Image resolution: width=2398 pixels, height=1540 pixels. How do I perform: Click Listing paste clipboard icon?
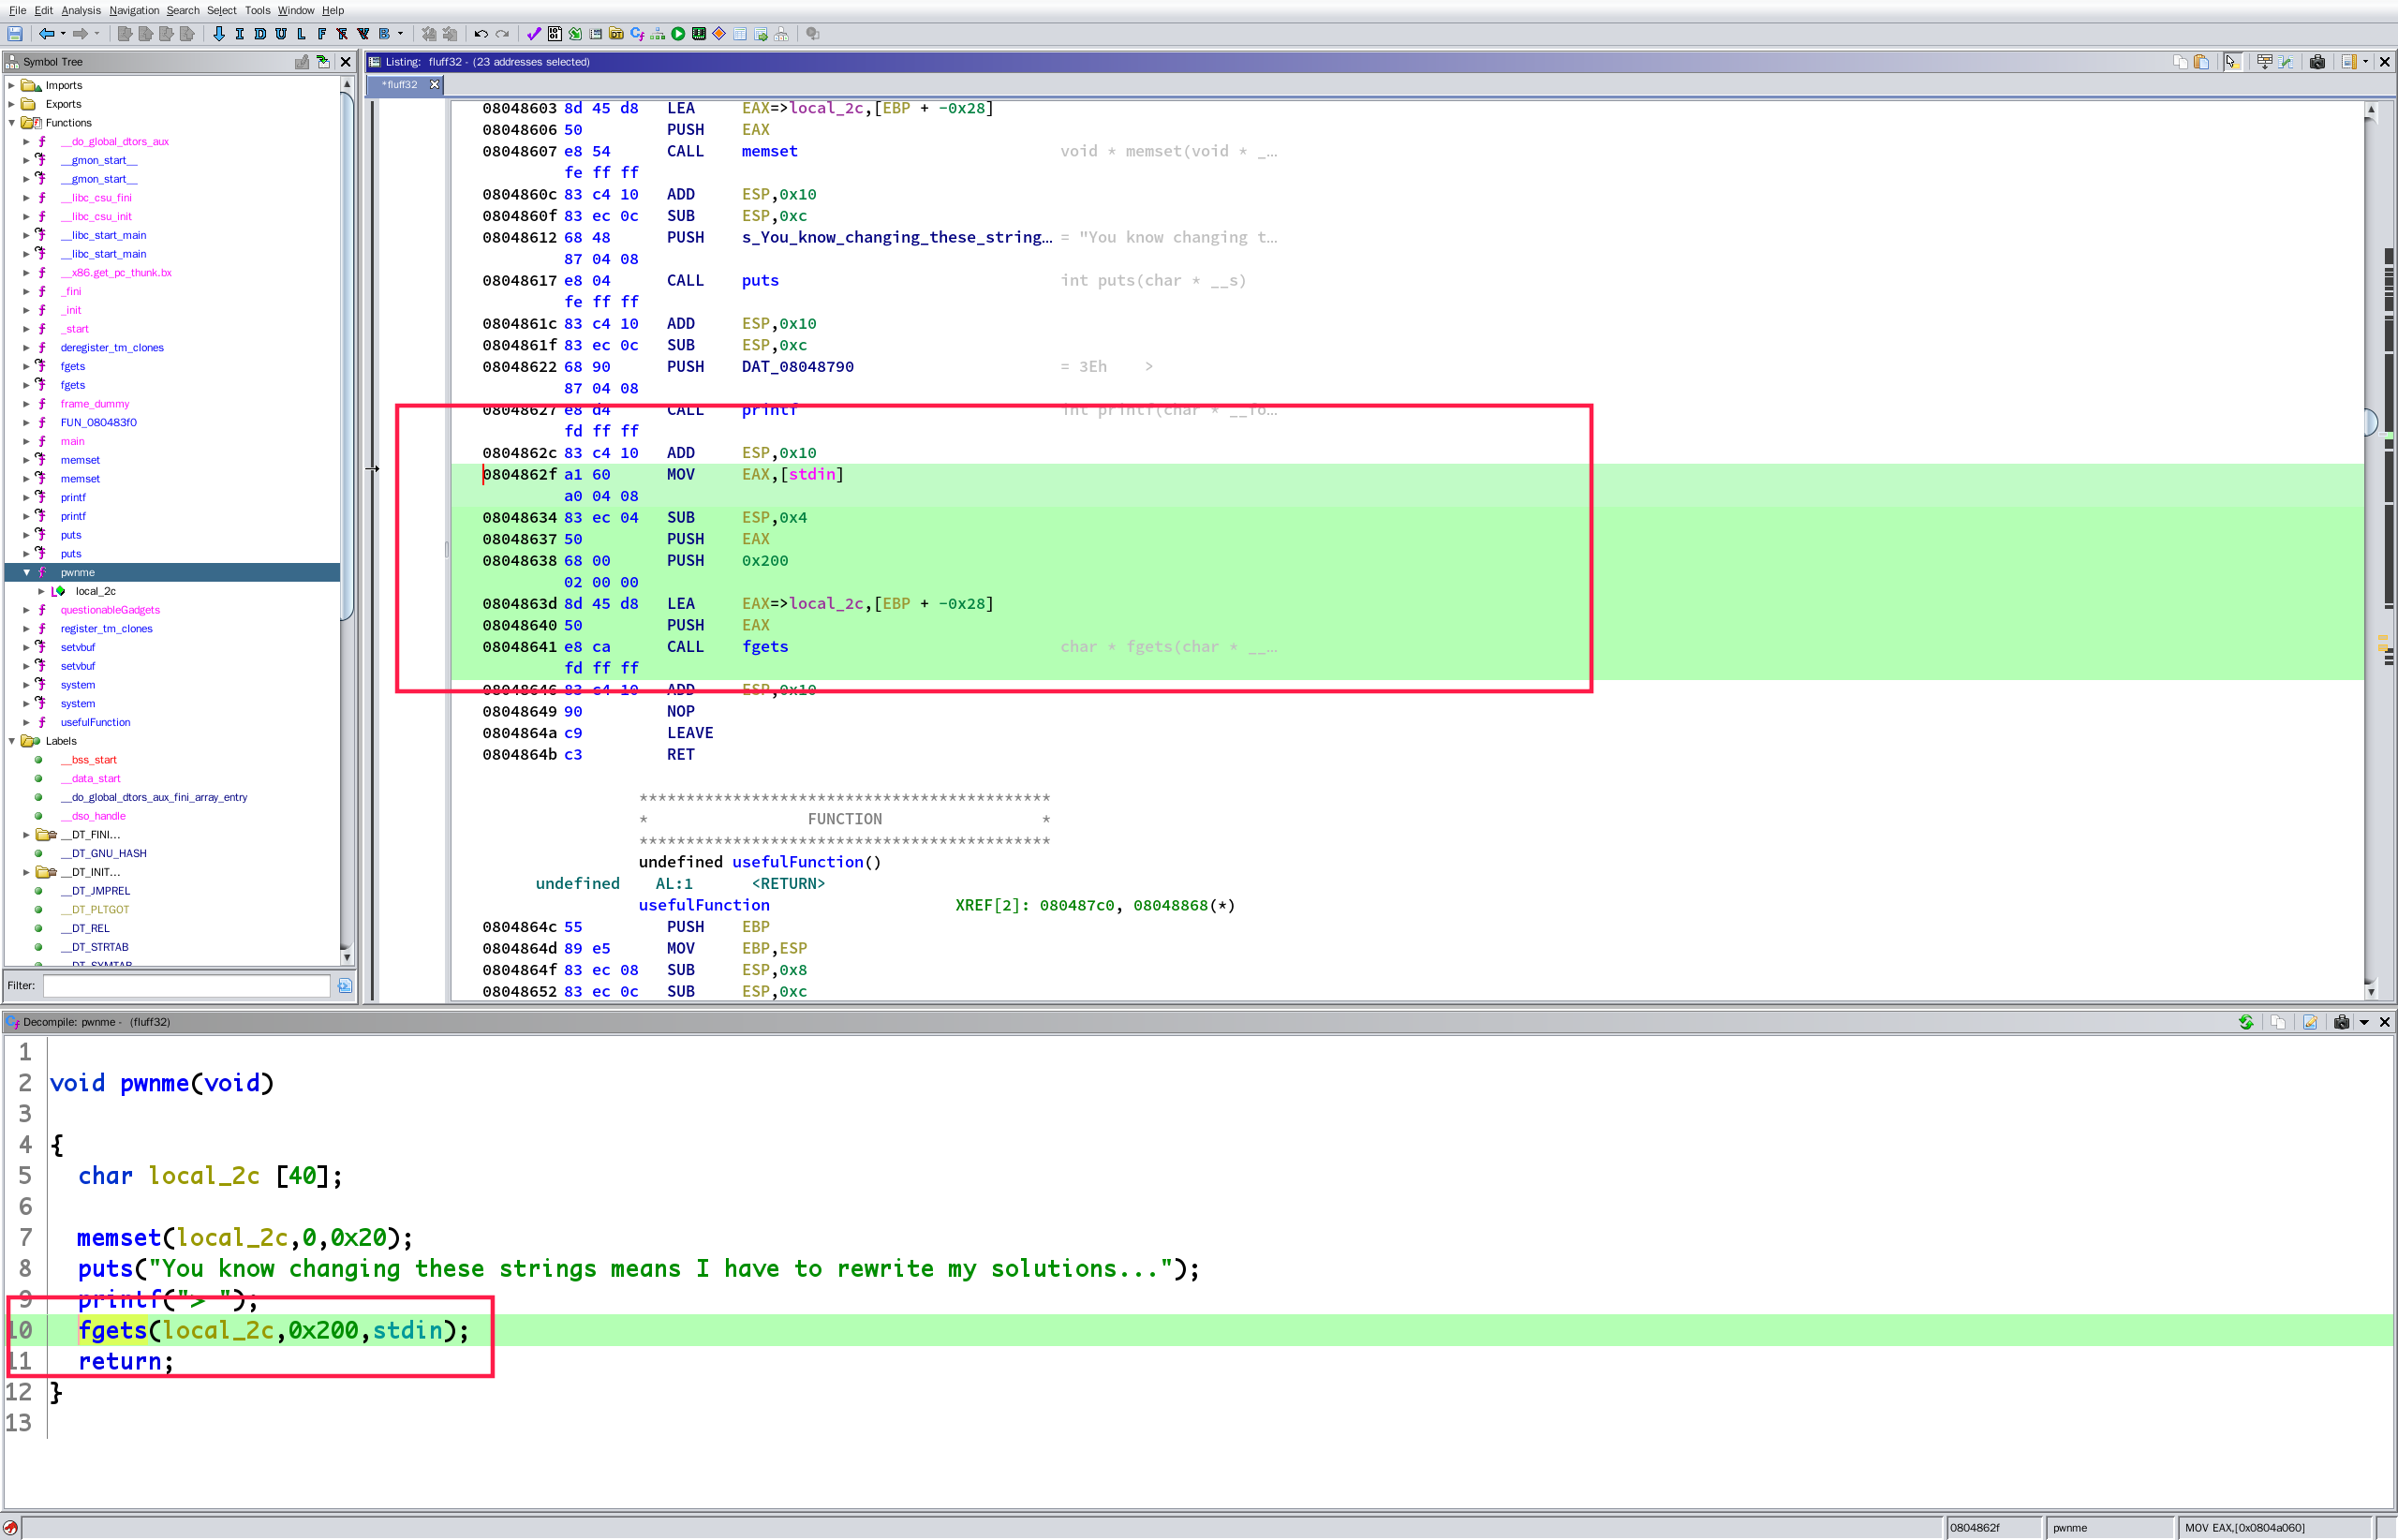(2201, 62)
